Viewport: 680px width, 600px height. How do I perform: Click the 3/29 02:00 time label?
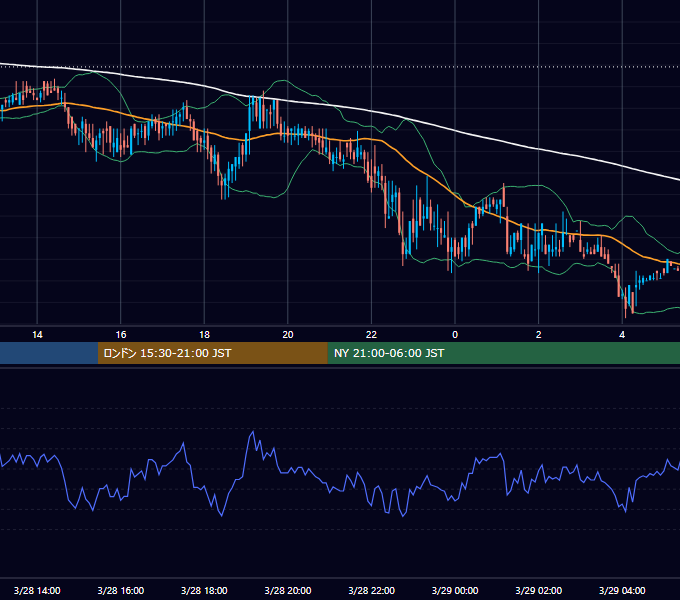tap(539, 590)
